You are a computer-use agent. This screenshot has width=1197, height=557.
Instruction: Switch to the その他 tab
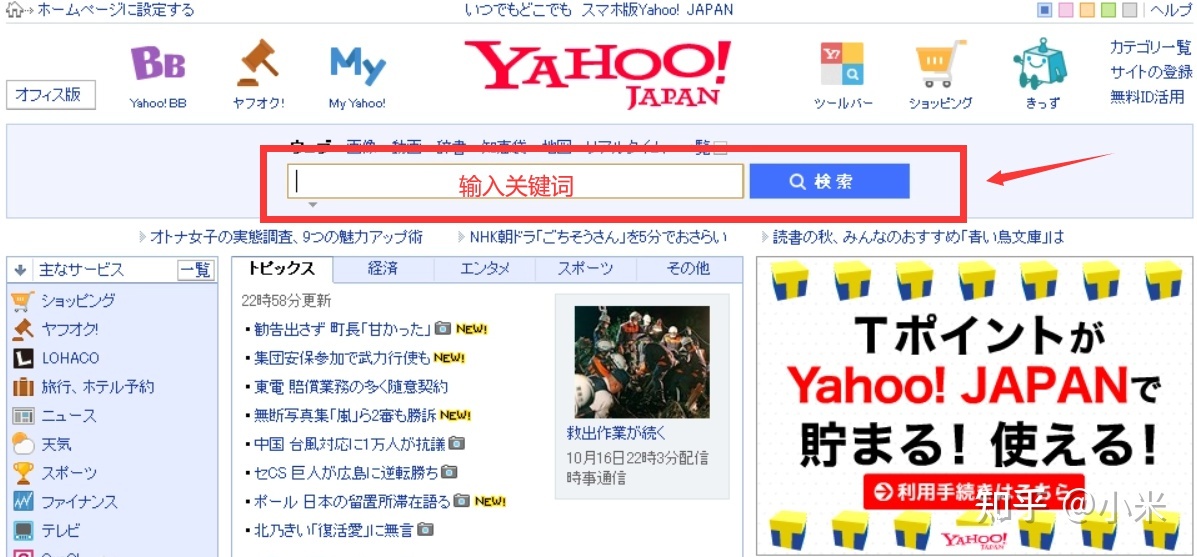689,269
